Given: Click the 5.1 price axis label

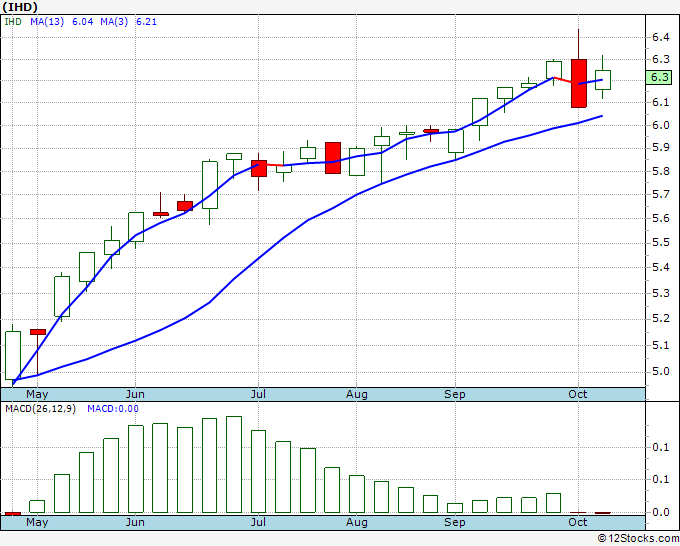Looking at the screenshot, I should coord(661,346).
